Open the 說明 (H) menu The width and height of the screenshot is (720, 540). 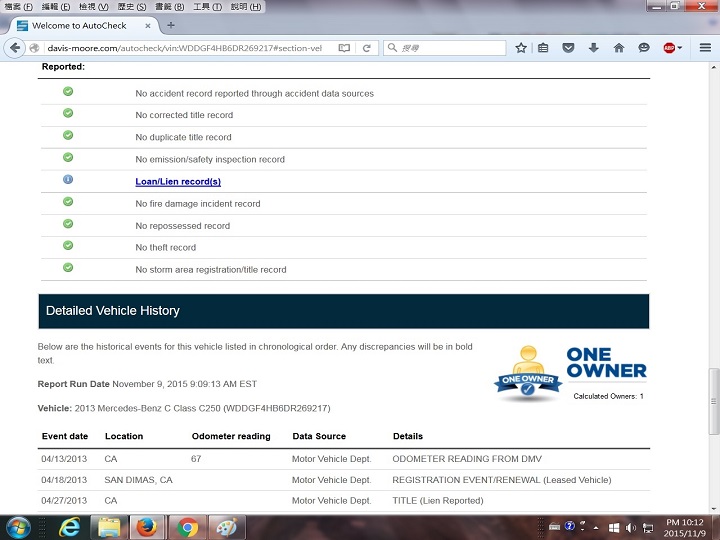tap(246, 6)
